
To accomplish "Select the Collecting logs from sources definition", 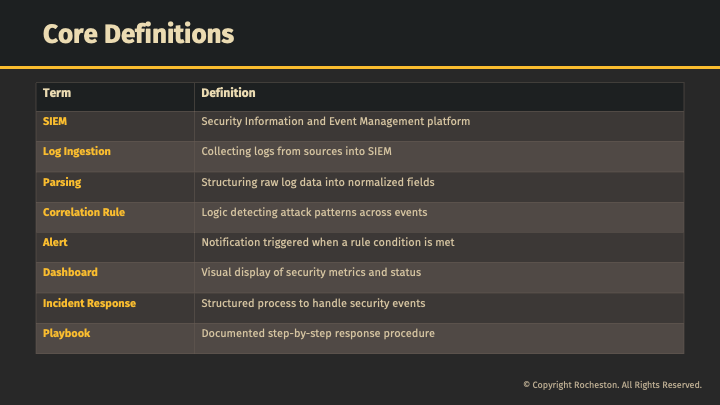I will point(296,152).
